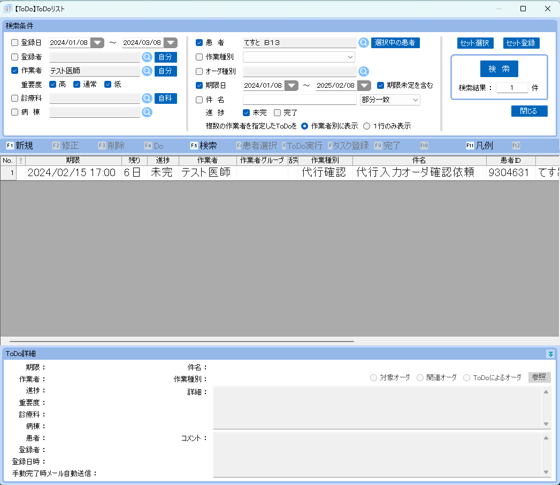Click search icon next to オーダ種別 field
560x485 pixels.
[364, 71]
